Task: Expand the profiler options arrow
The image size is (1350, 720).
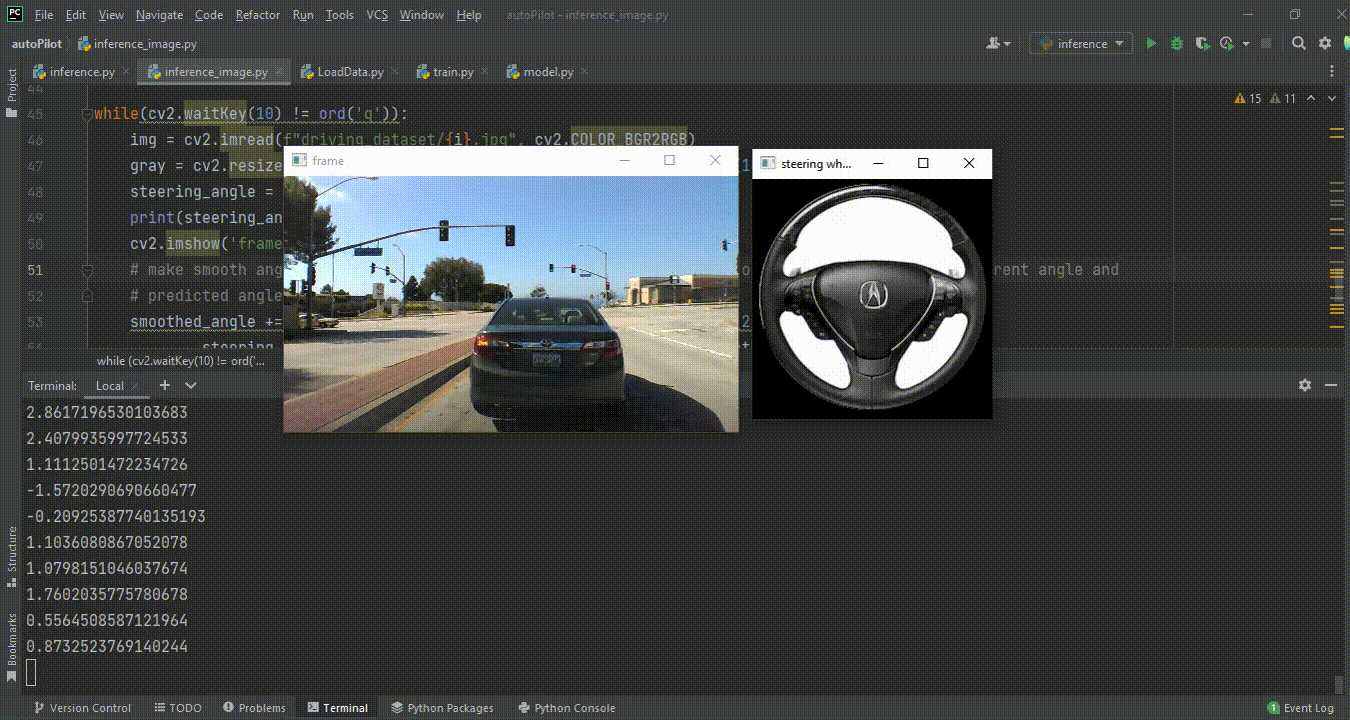Action: point(1246,44)
